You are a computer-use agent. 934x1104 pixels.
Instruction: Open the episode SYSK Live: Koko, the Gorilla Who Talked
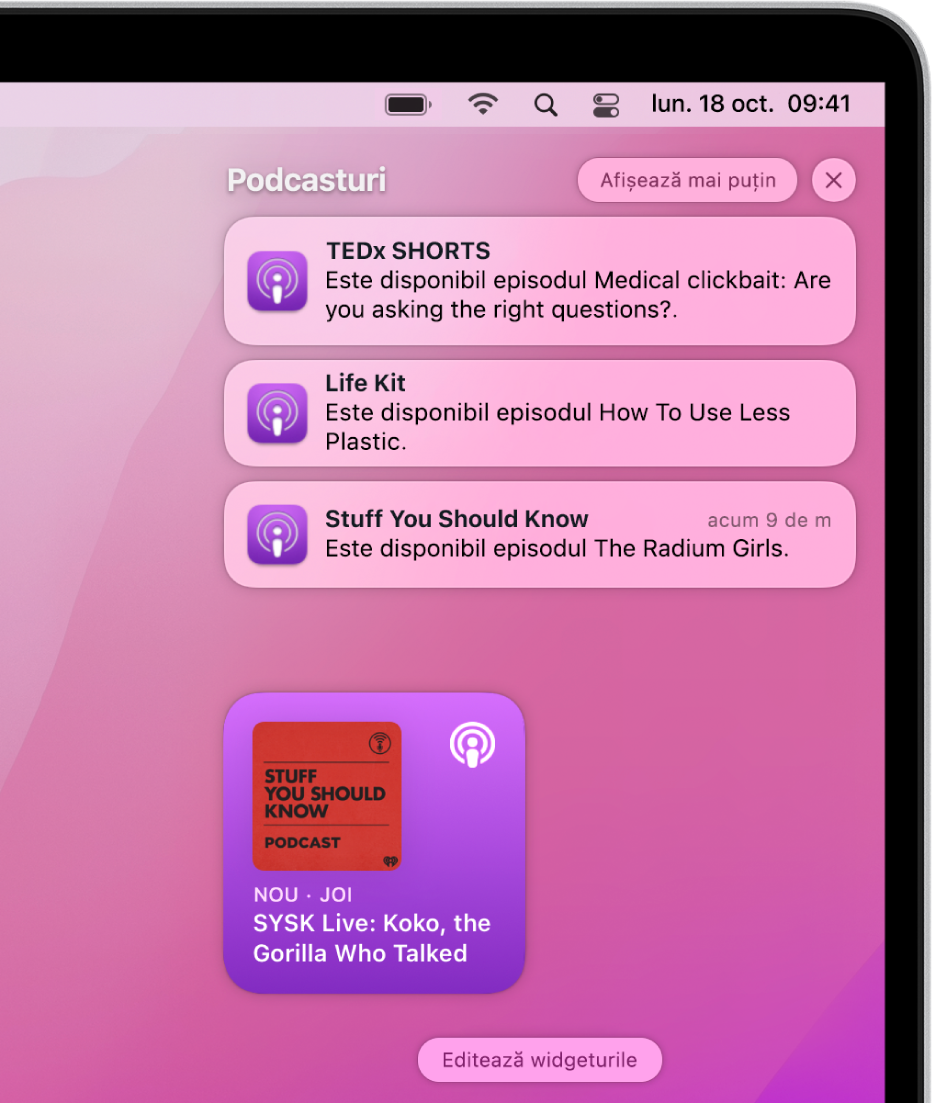(370, 938)
